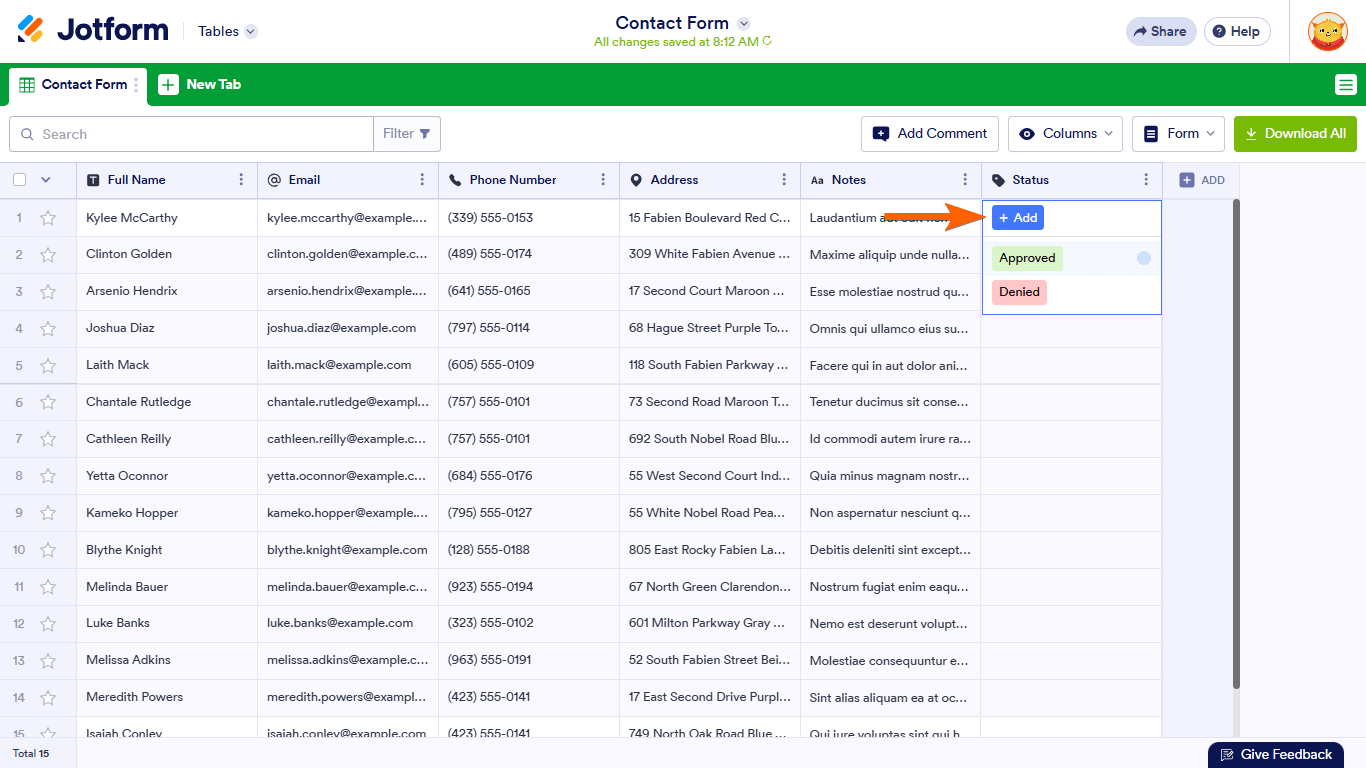
Task: Tick the select-all rows checkbox
Action: pos(19,180)
